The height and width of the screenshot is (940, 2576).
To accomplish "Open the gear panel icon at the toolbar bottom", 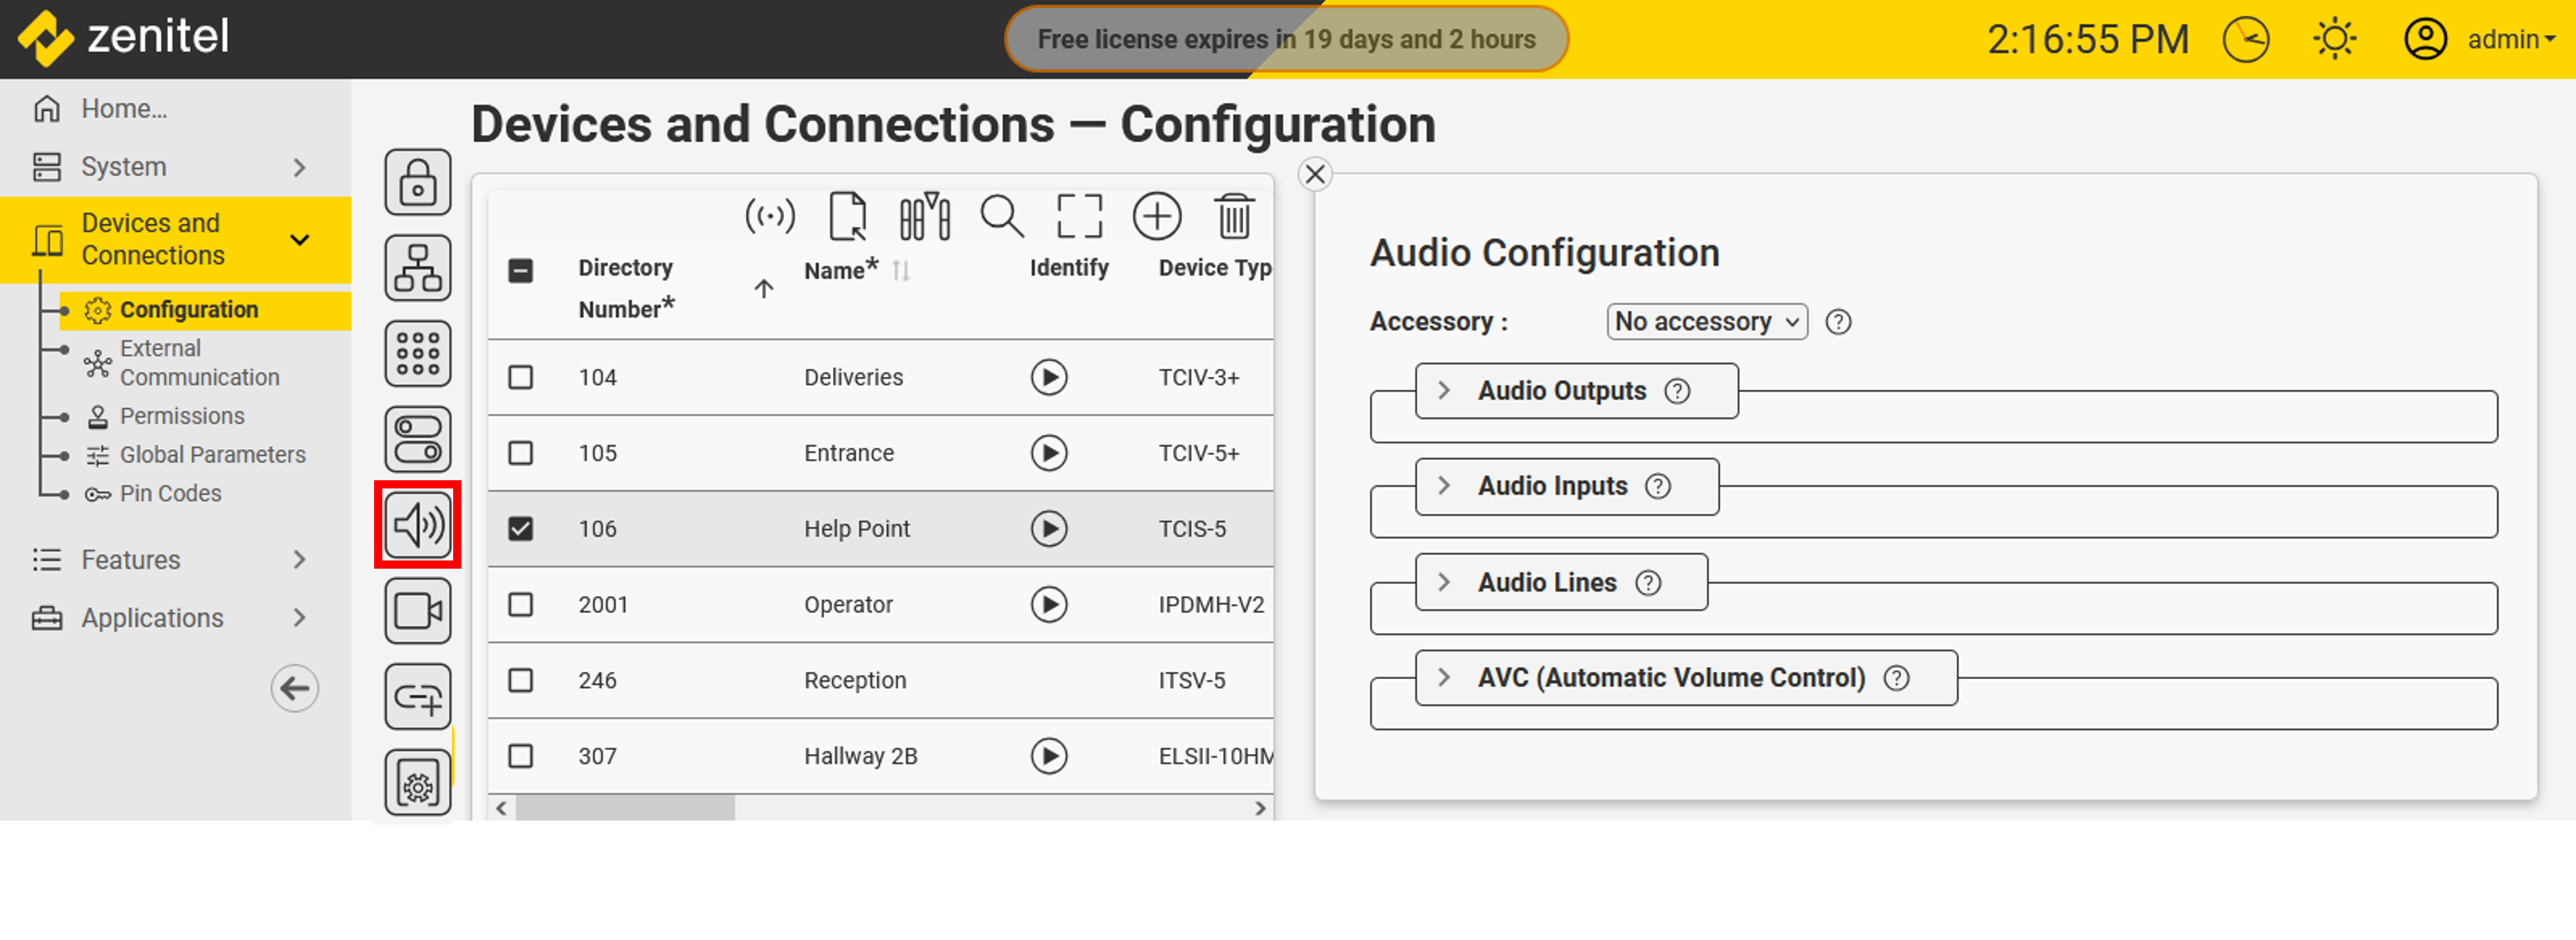I will 418,783.
